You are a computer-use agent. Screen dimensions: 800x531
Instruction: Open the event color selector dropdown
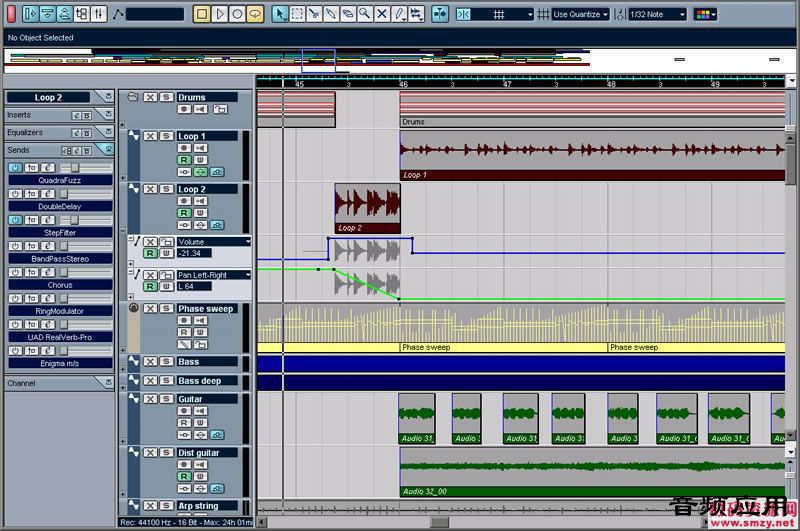point(706,14)
